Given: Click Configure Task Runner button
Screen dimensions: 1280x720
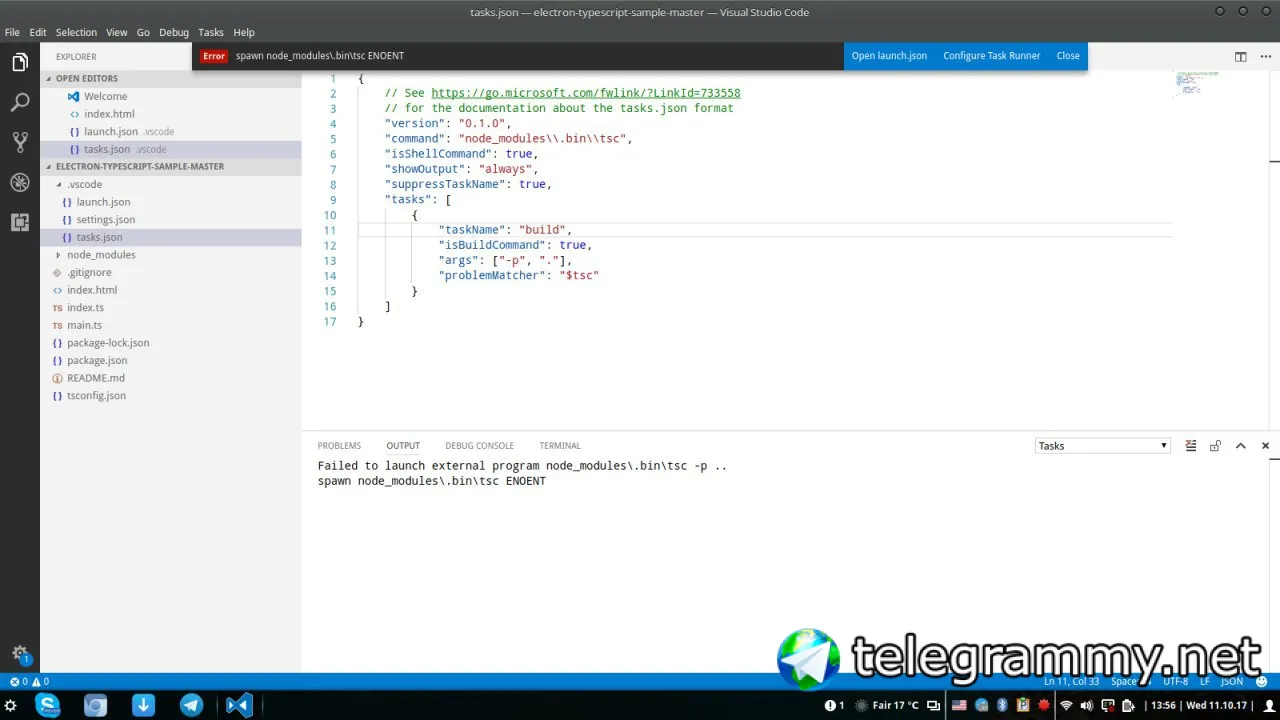Looking at the screenshot, I should (x=992, y=56).
